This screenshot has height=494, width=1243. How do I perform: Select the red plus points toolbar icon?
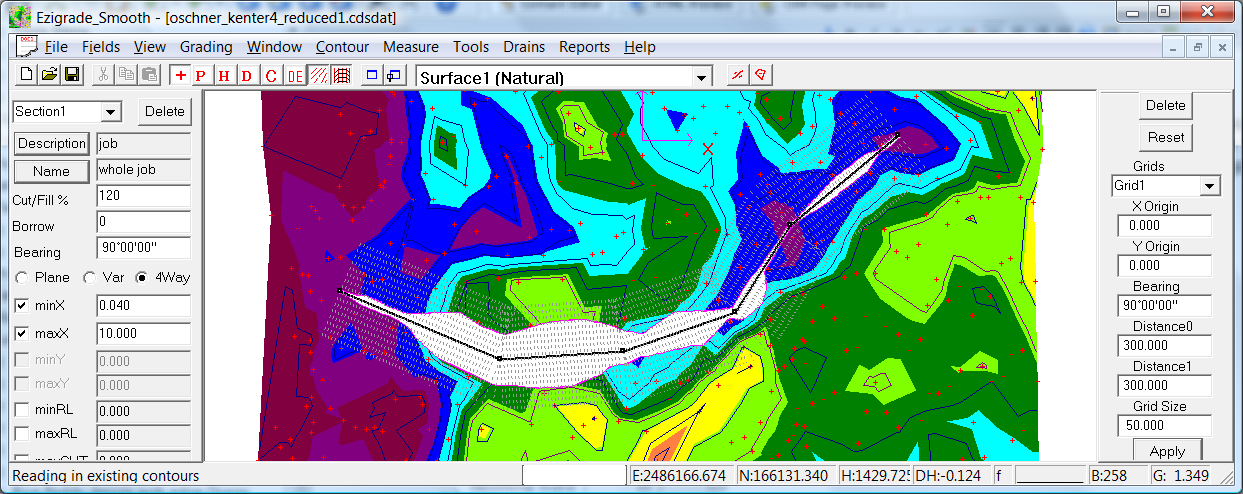pyautogui.click(x=180, y=76)
